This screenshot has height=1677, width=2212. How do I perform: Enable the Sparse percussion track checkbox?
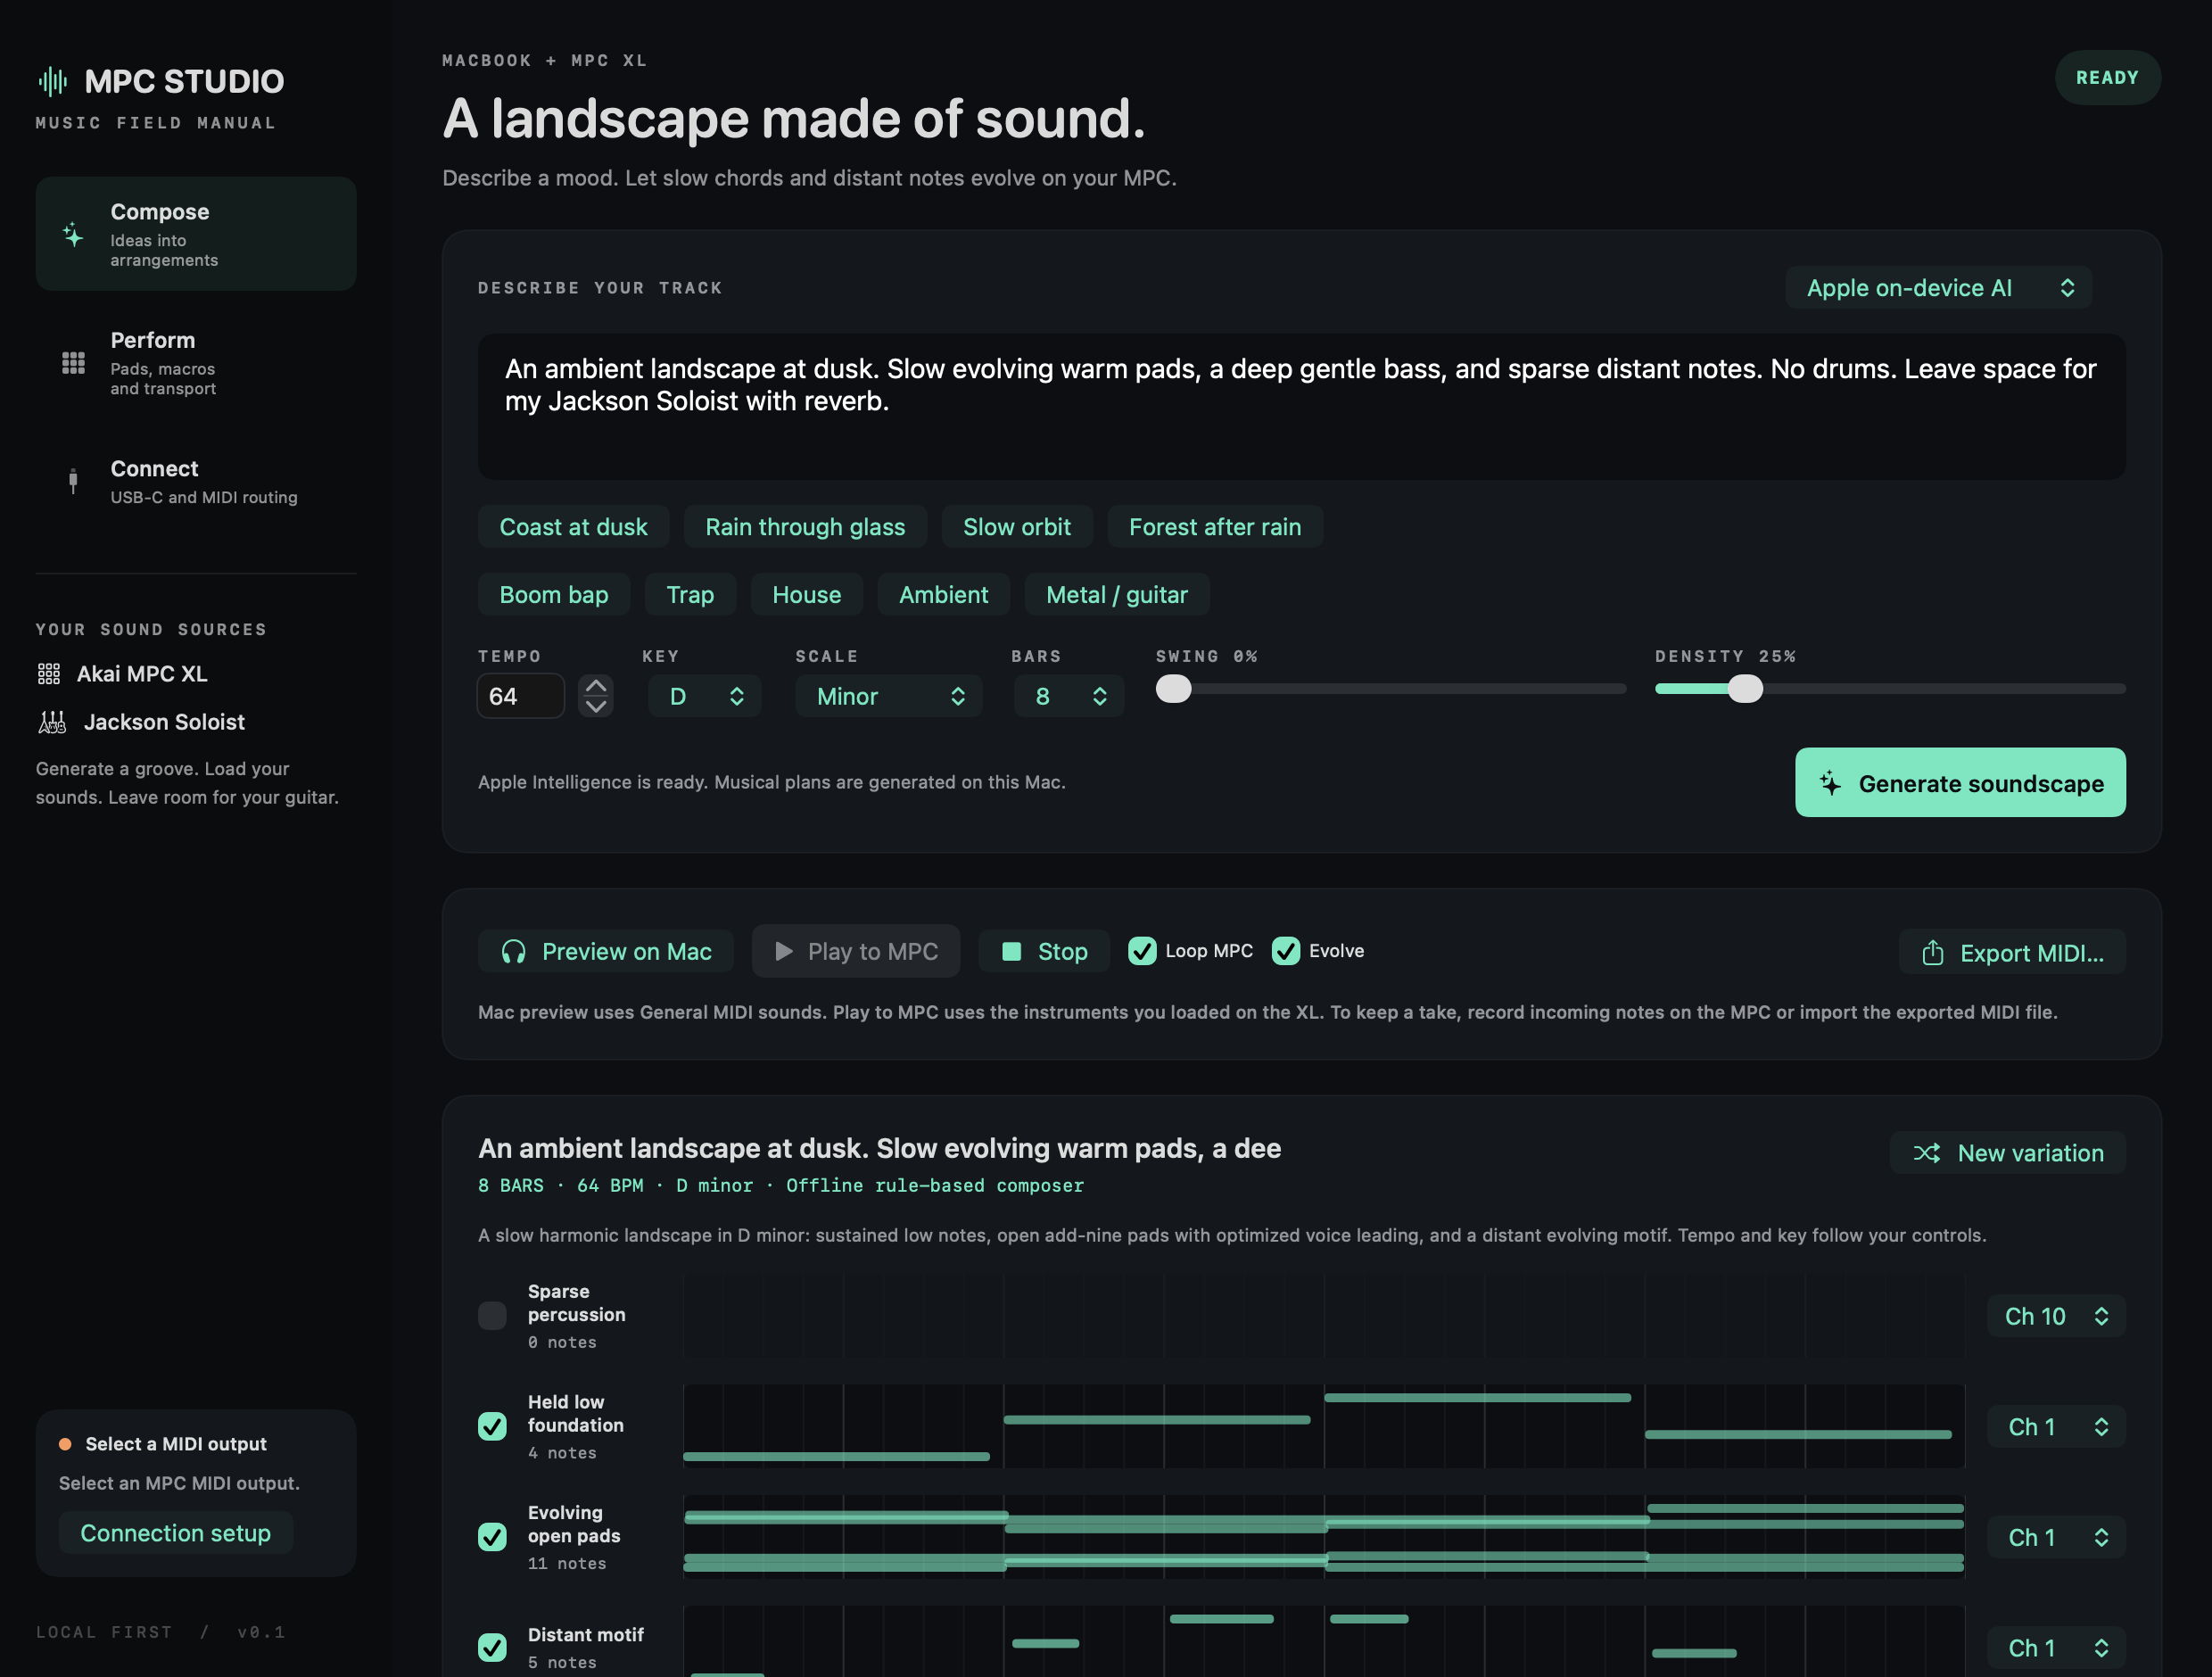pos(492,1315)
